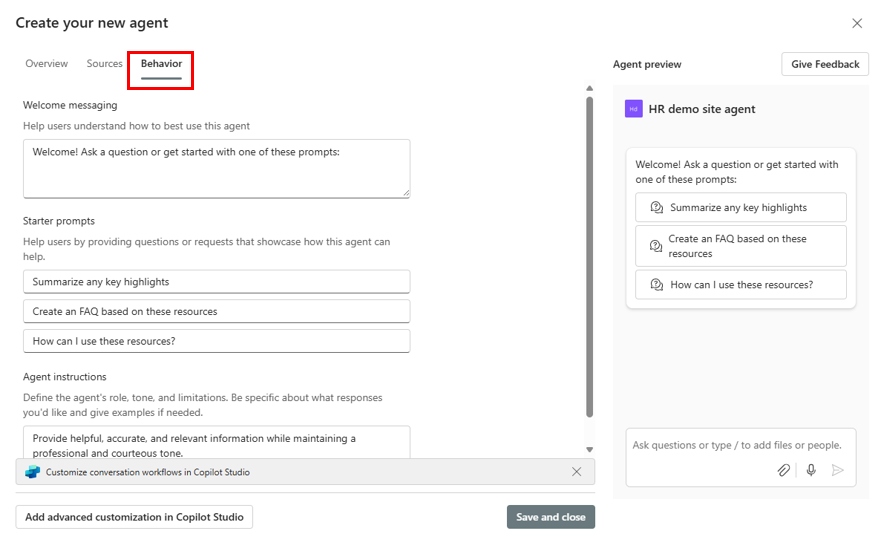
Task: Click the microphone icon
Action: [x=811, y=470]
